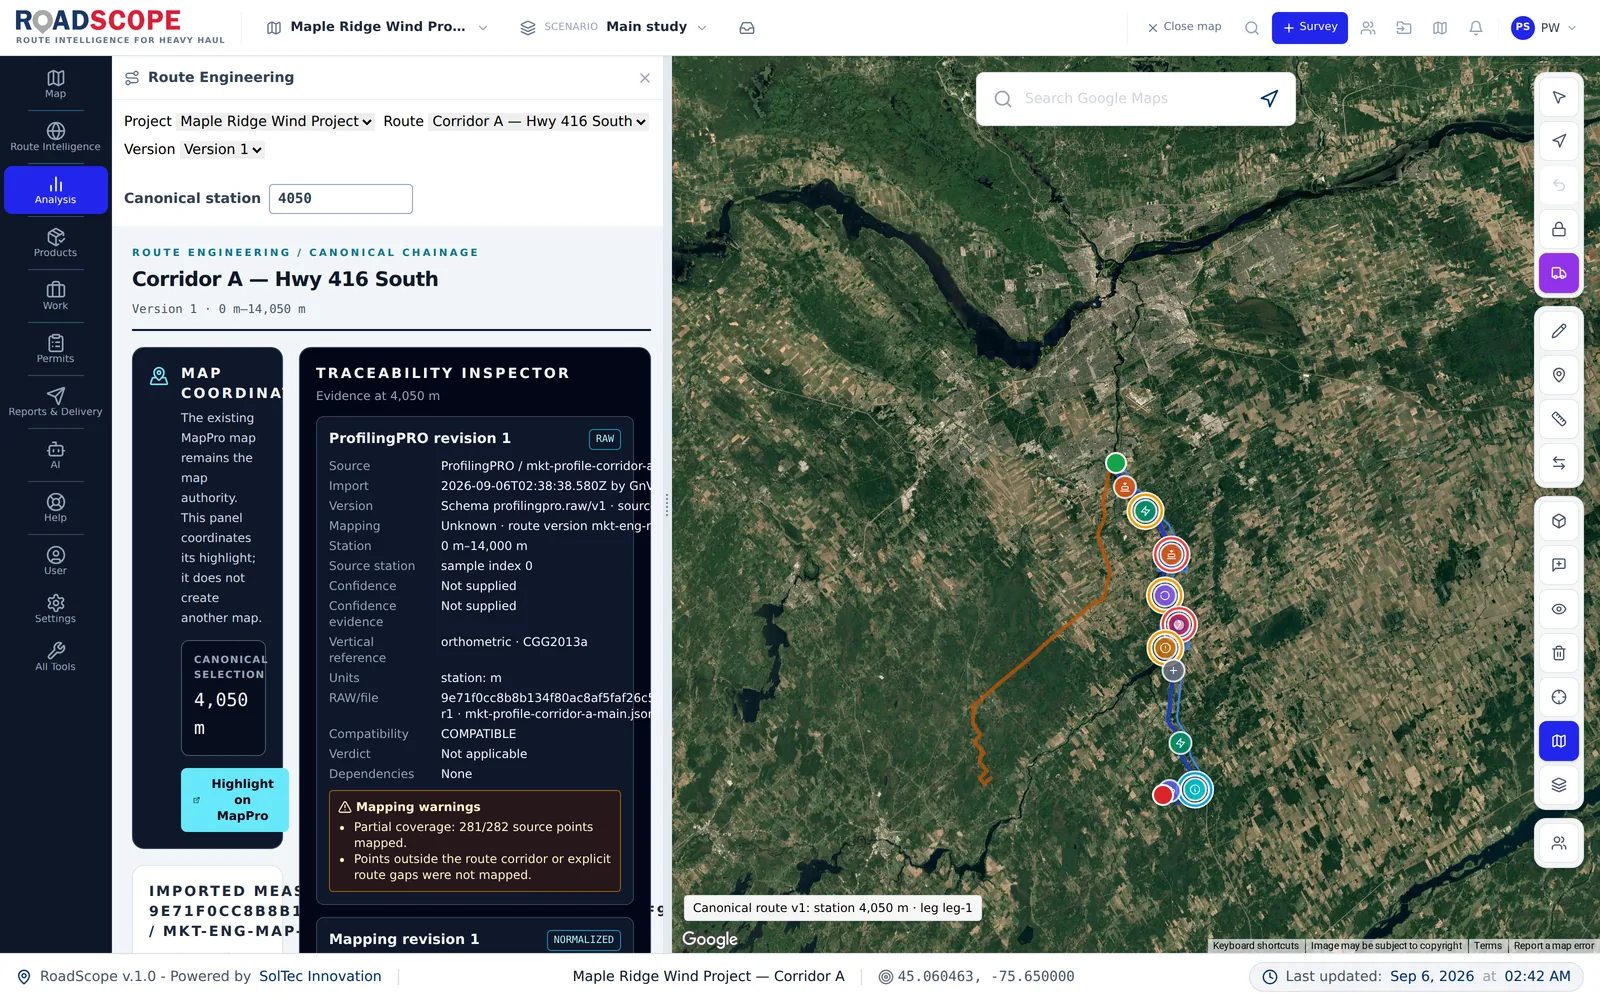Click the people icon in map toolbar
Image resolution: width=1600 pixels, height=1000 pixels.
click(x=1559, y=843)
